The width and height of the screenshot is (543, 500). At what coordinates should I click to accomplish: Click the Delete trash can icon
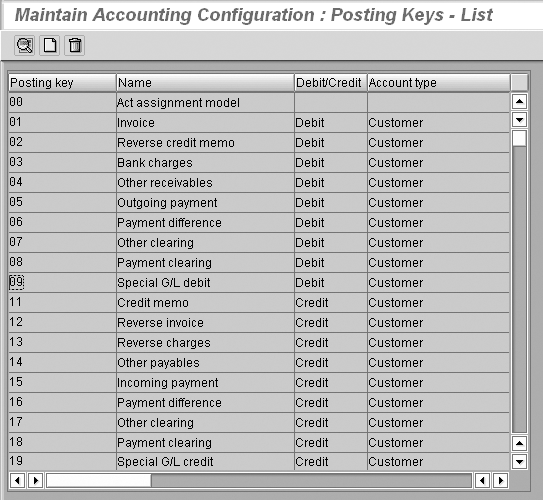(x=74, y=45)
